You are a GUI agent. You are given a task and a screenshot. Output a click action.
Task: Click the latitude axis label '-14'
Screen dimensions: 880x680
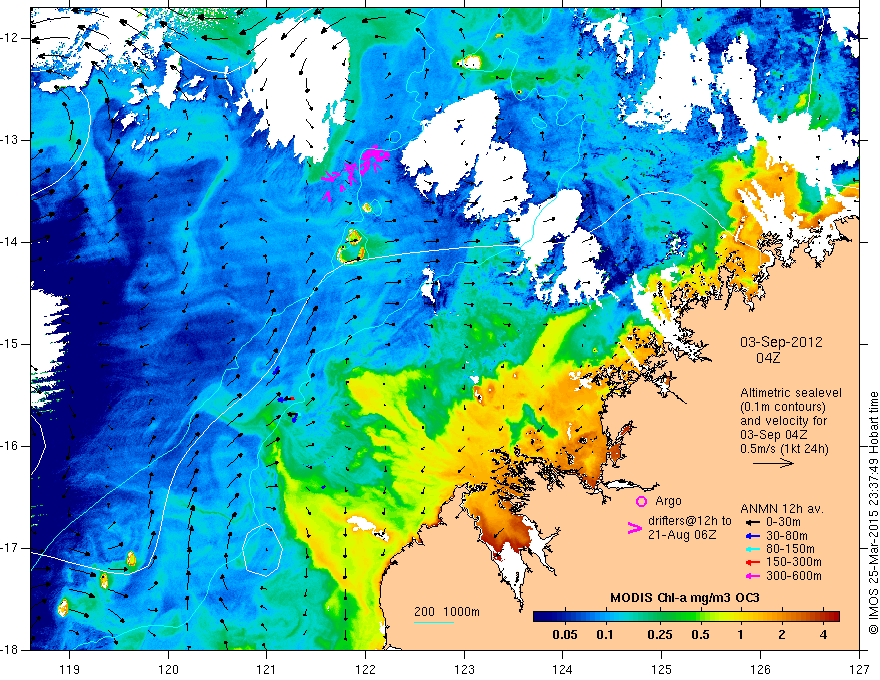(x=10, y=242)
